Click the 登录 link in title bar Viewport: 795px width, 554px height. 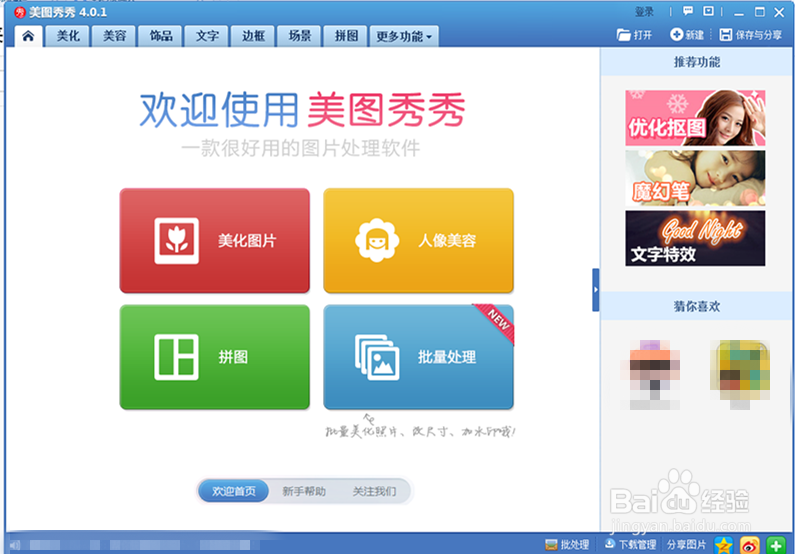point(644,12)
